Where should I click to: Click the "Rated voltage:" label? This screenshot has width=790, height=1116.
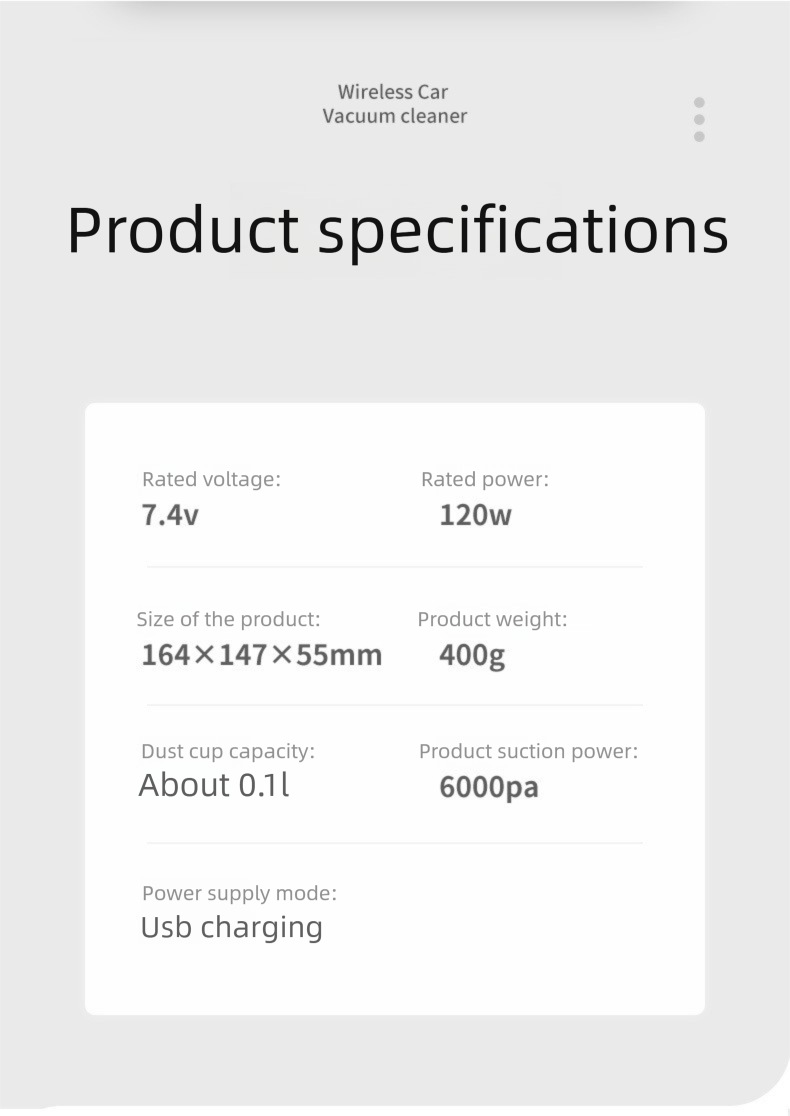[211, 479]
